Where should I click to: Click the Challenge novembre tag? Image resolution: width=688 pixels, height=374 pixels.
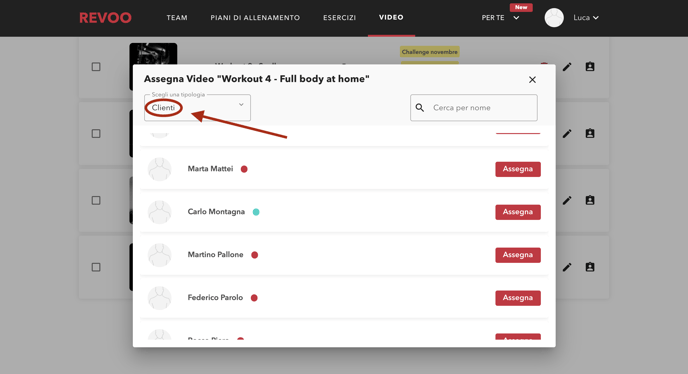tap(430, 52)
